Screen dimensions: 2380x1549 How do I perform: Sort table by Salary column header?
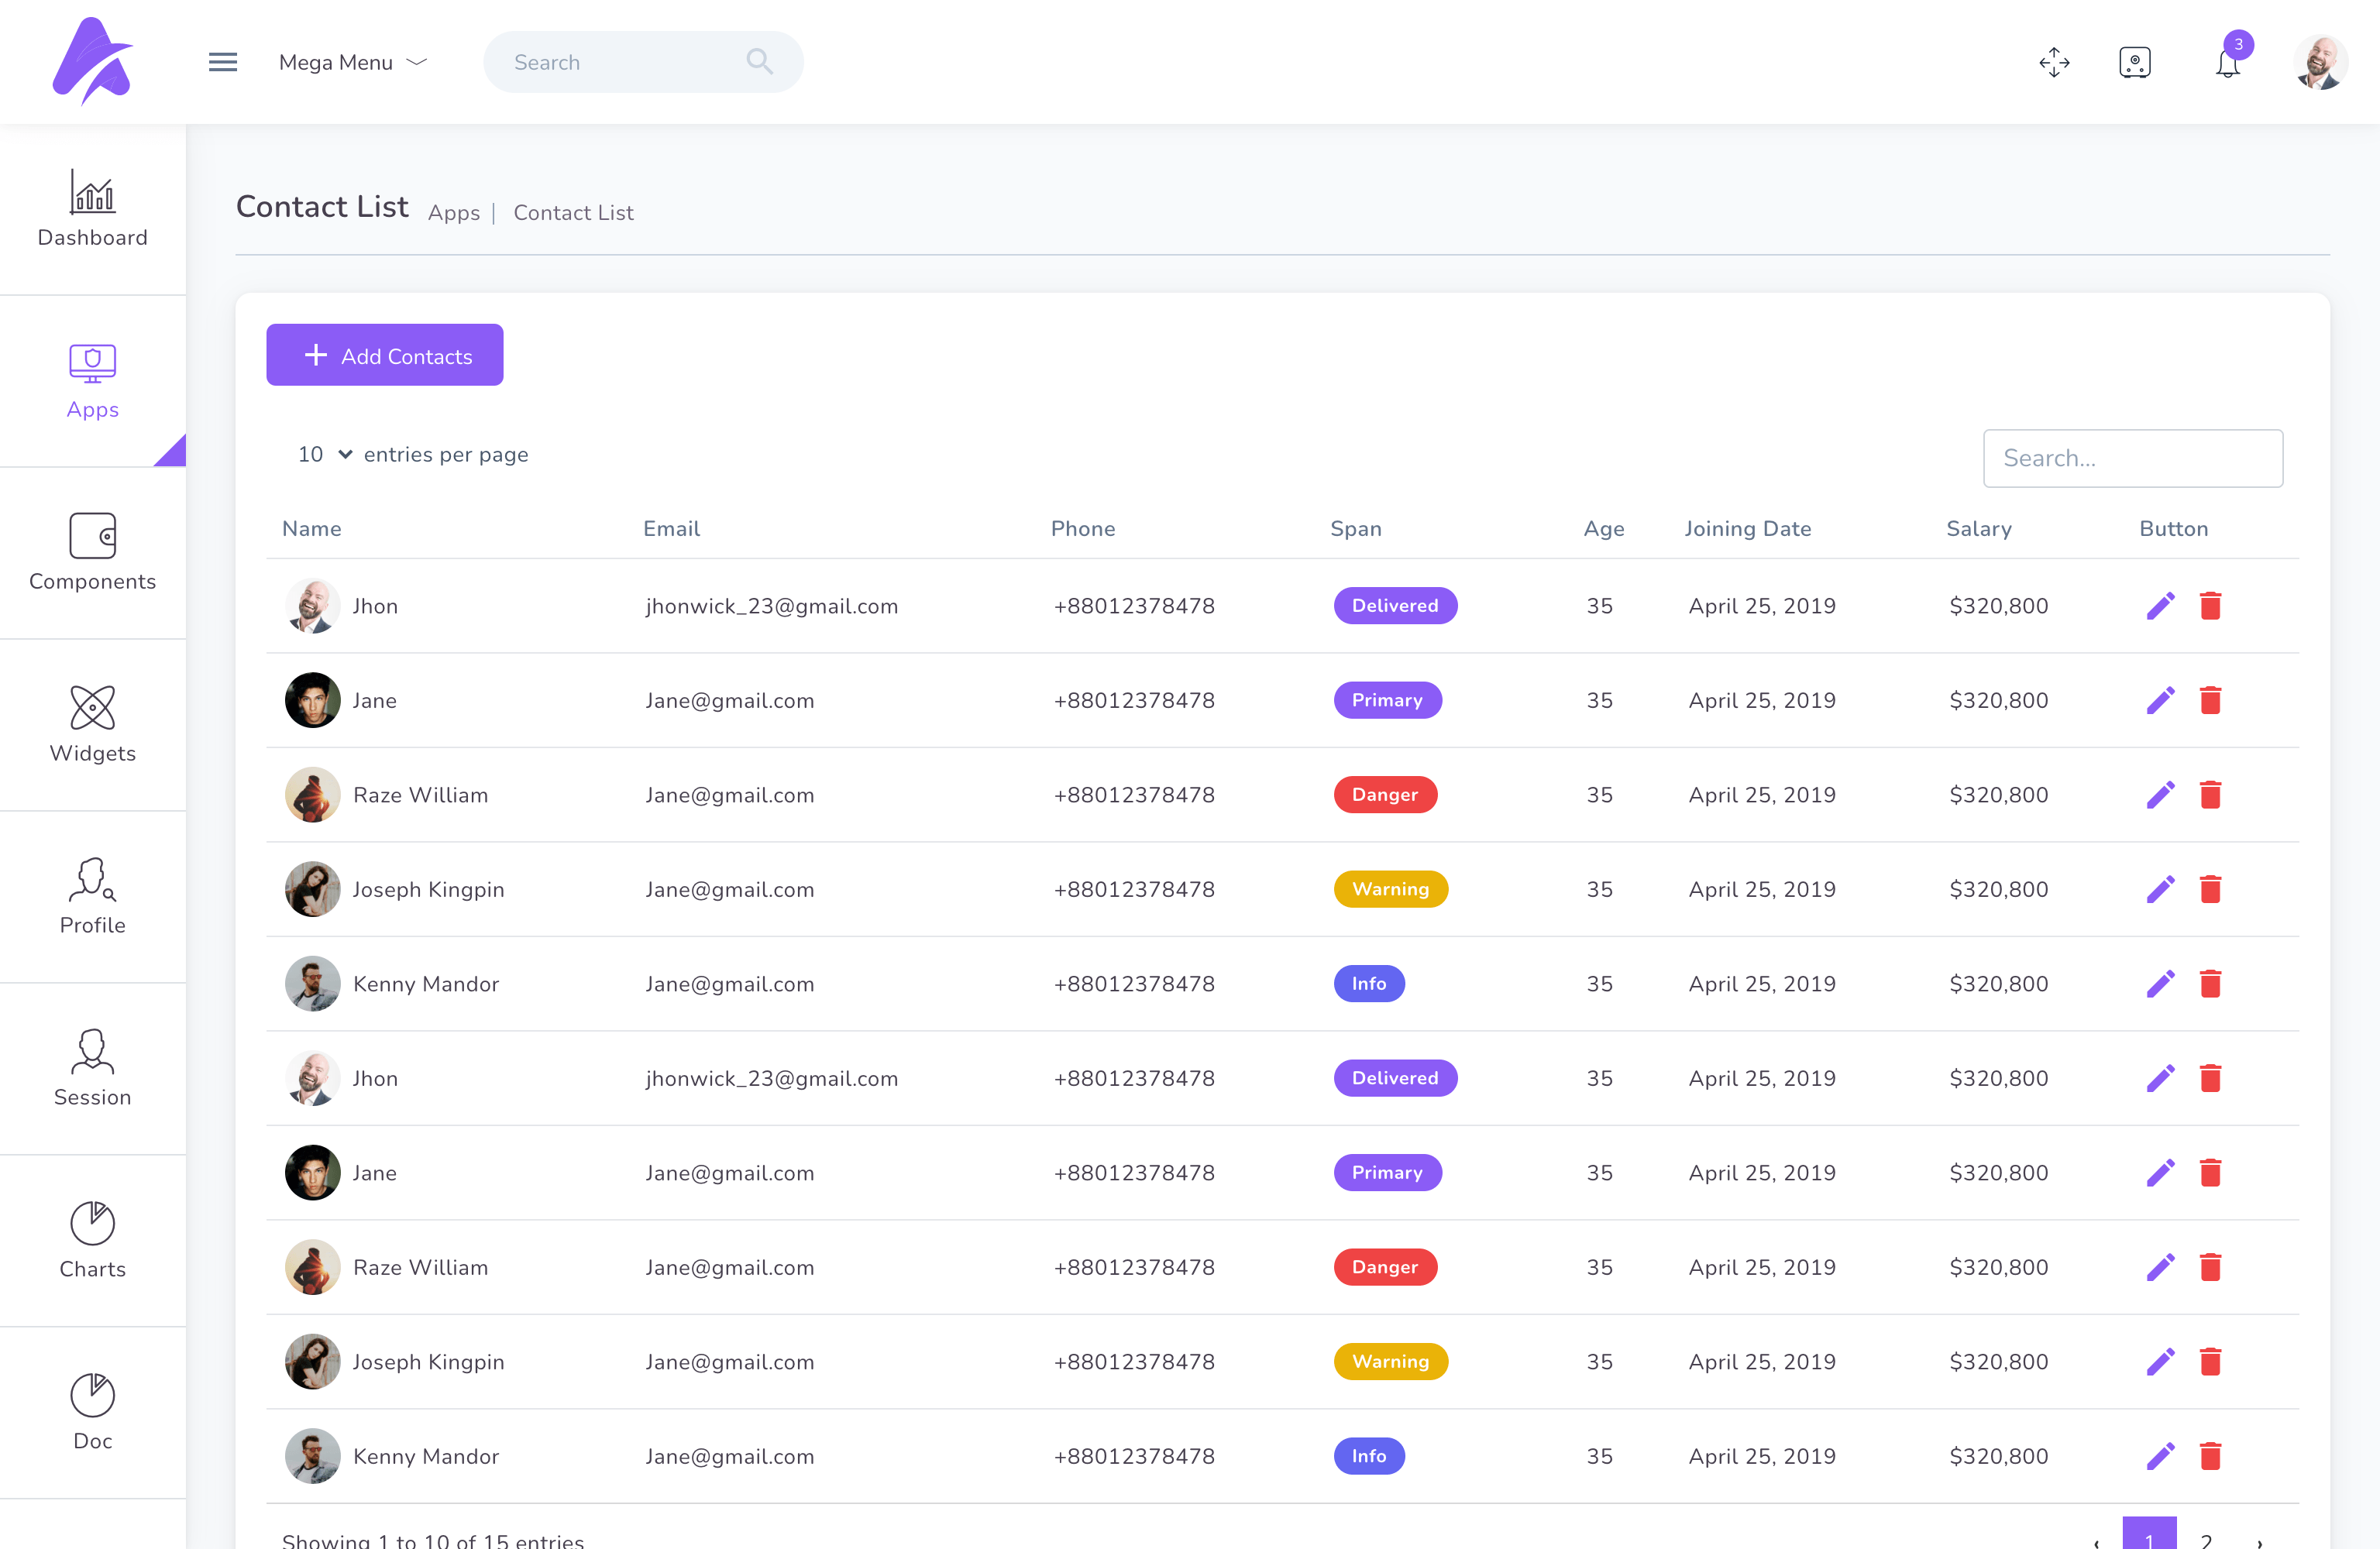tap(1978, 528)
